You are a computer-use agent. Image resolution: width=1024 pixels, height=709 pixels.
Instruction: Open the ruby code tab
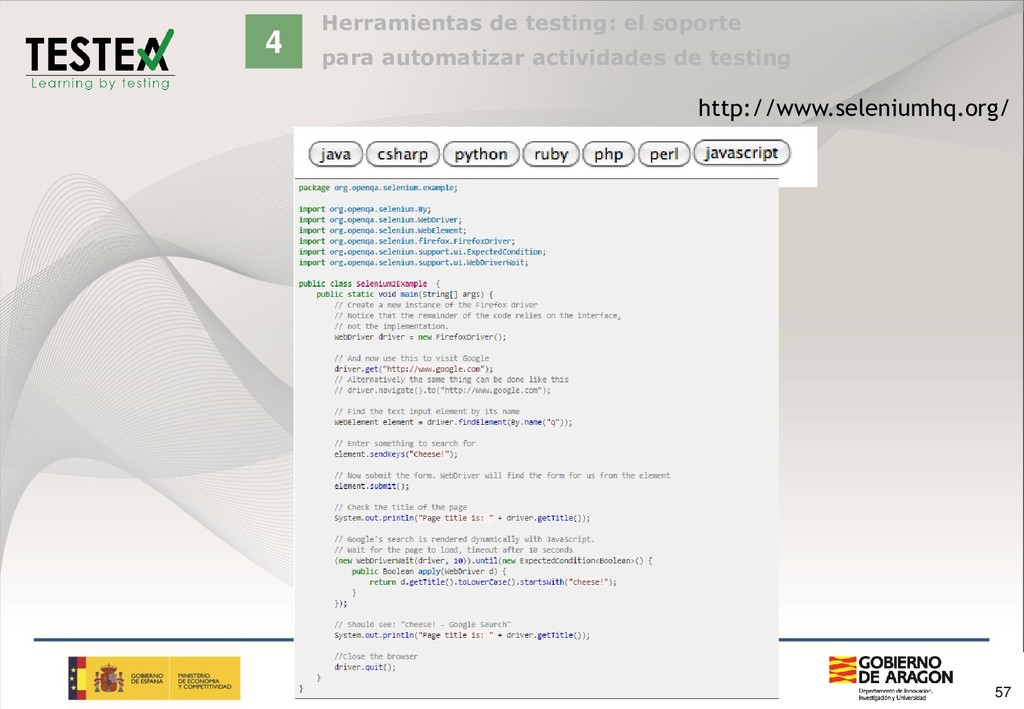click(x=551, y=154)
